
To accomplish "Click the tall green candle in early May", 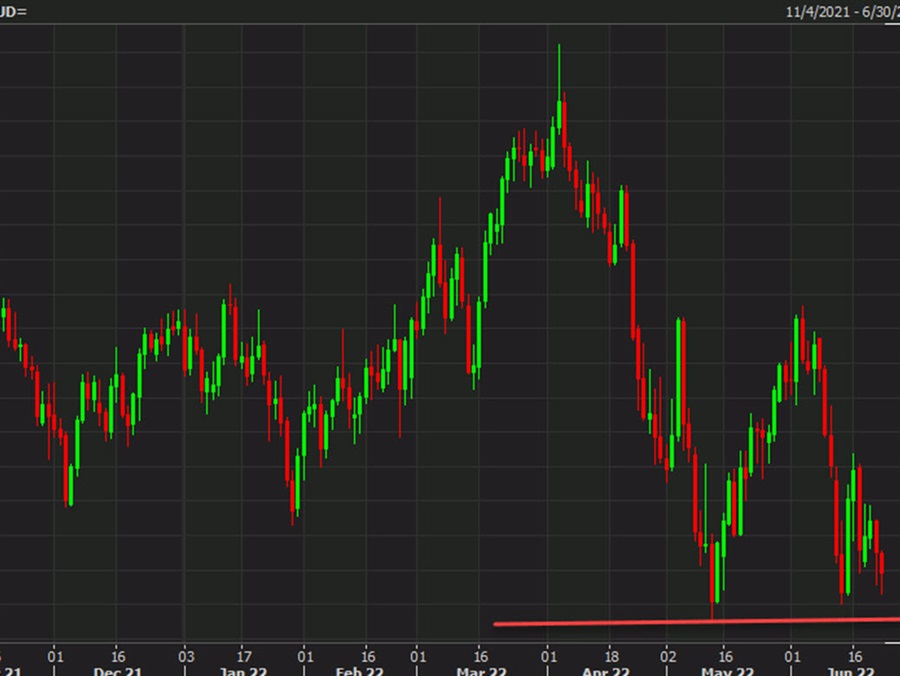I will 680,380.
